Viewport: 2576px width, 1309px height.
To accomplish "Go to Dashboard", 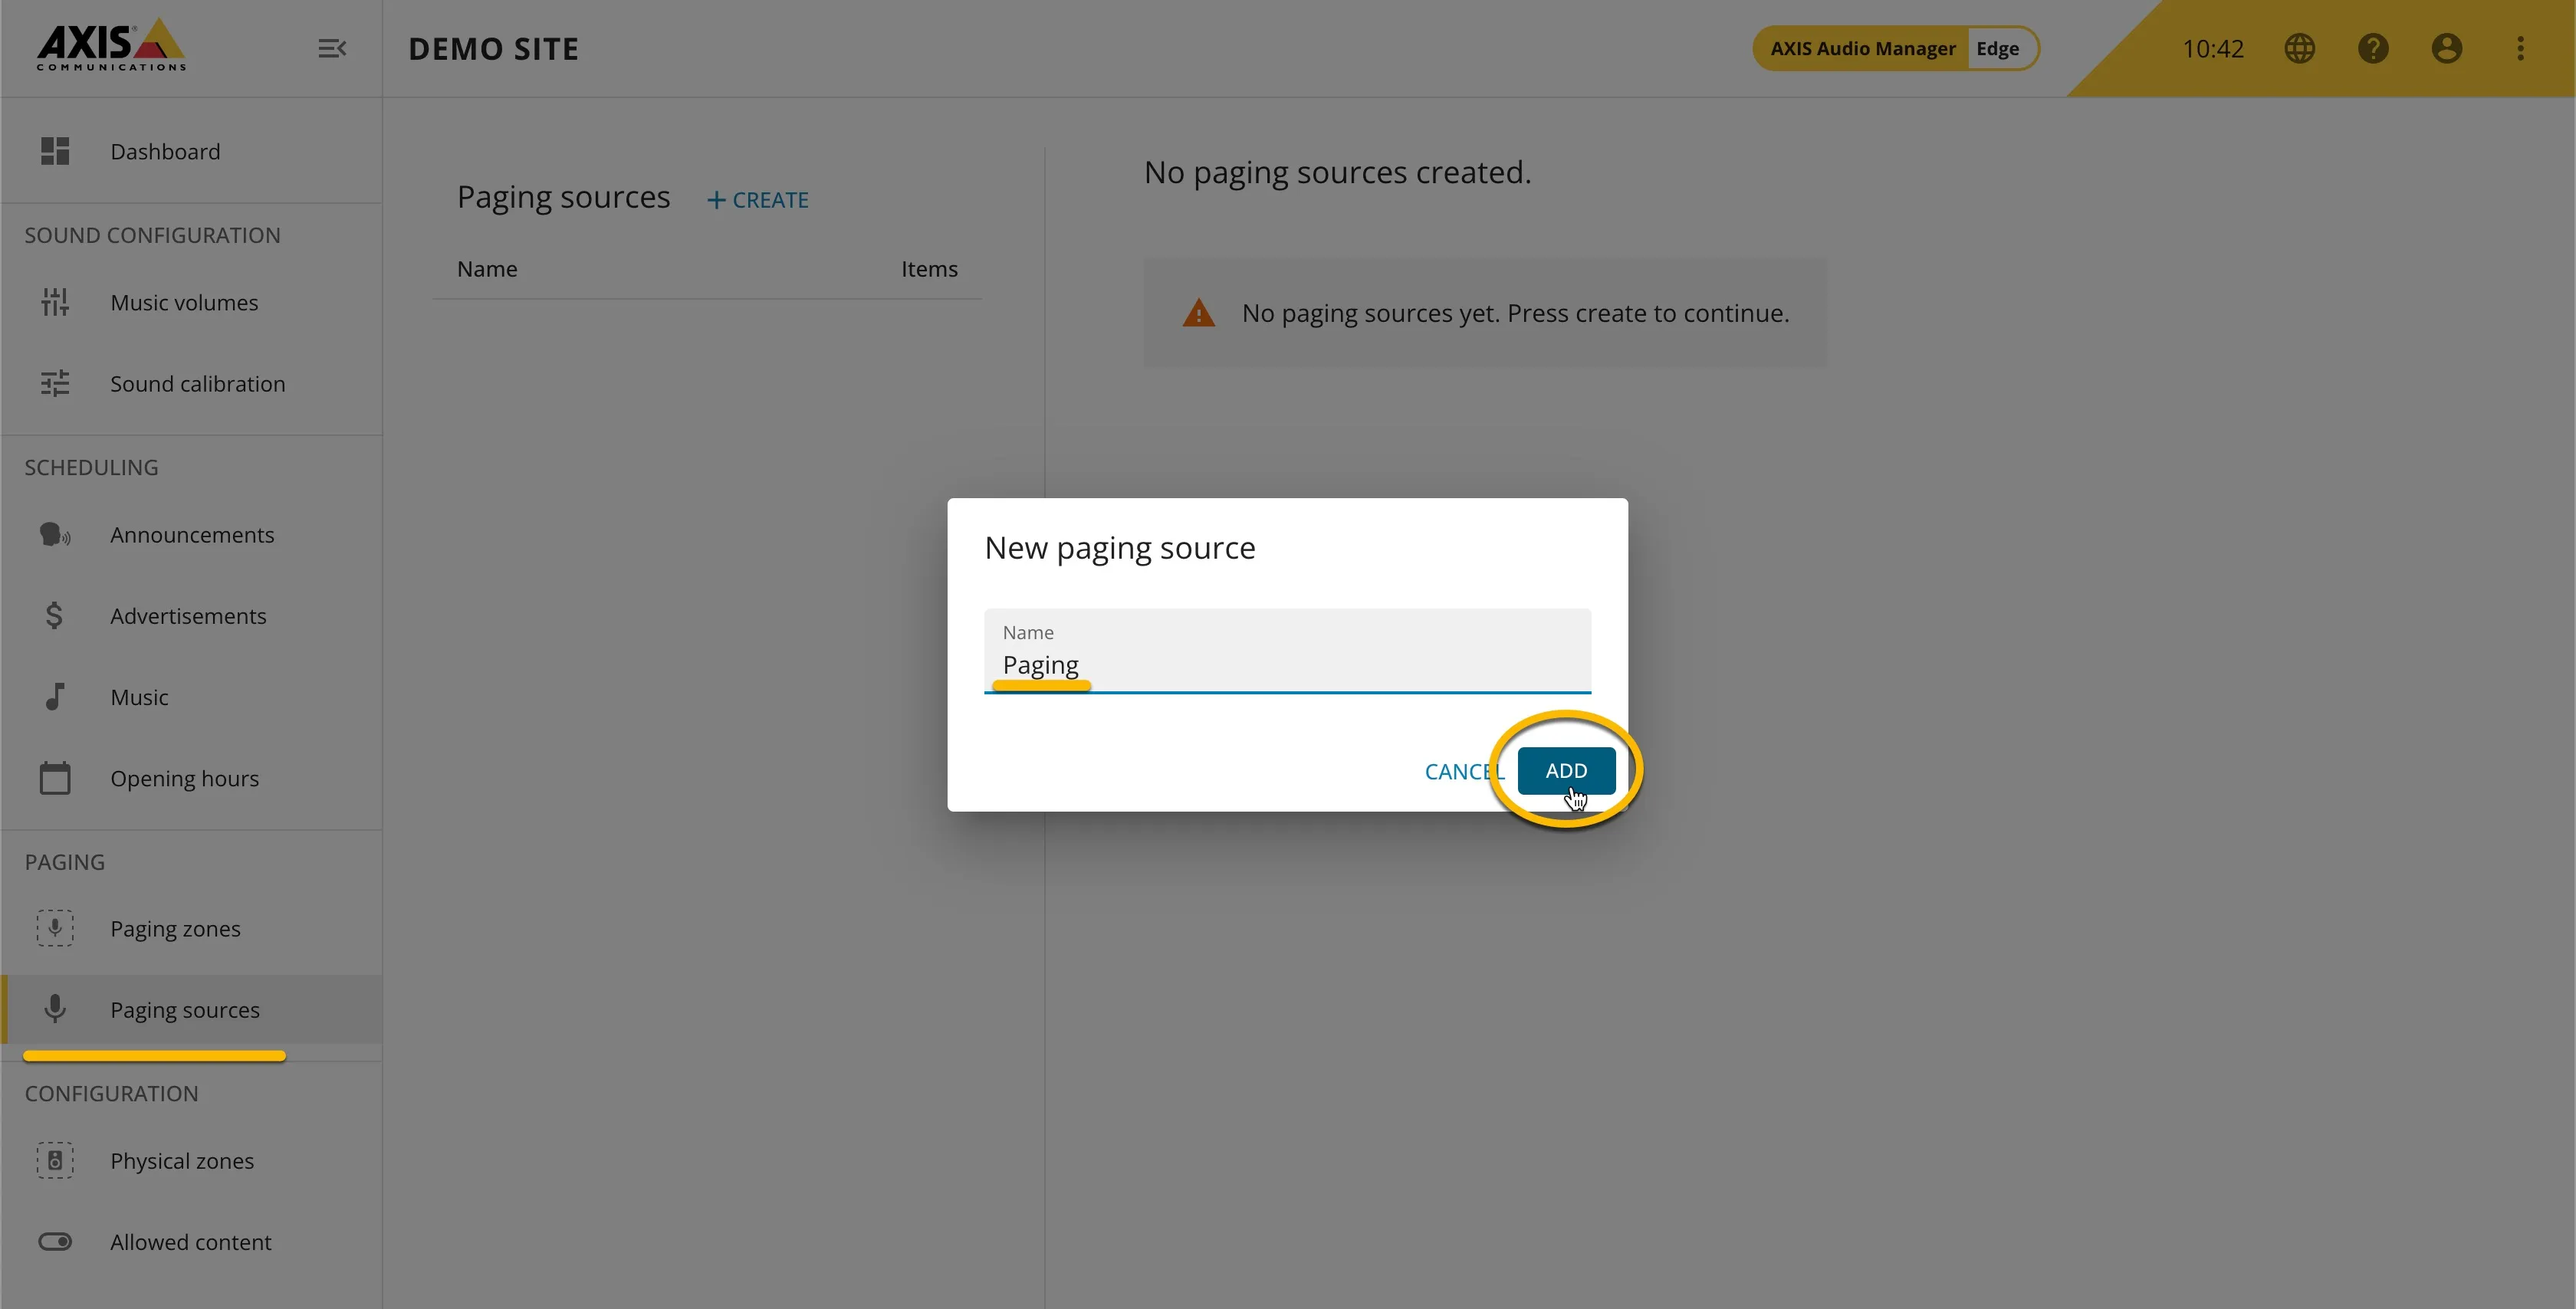I will [x=191, y=151].
